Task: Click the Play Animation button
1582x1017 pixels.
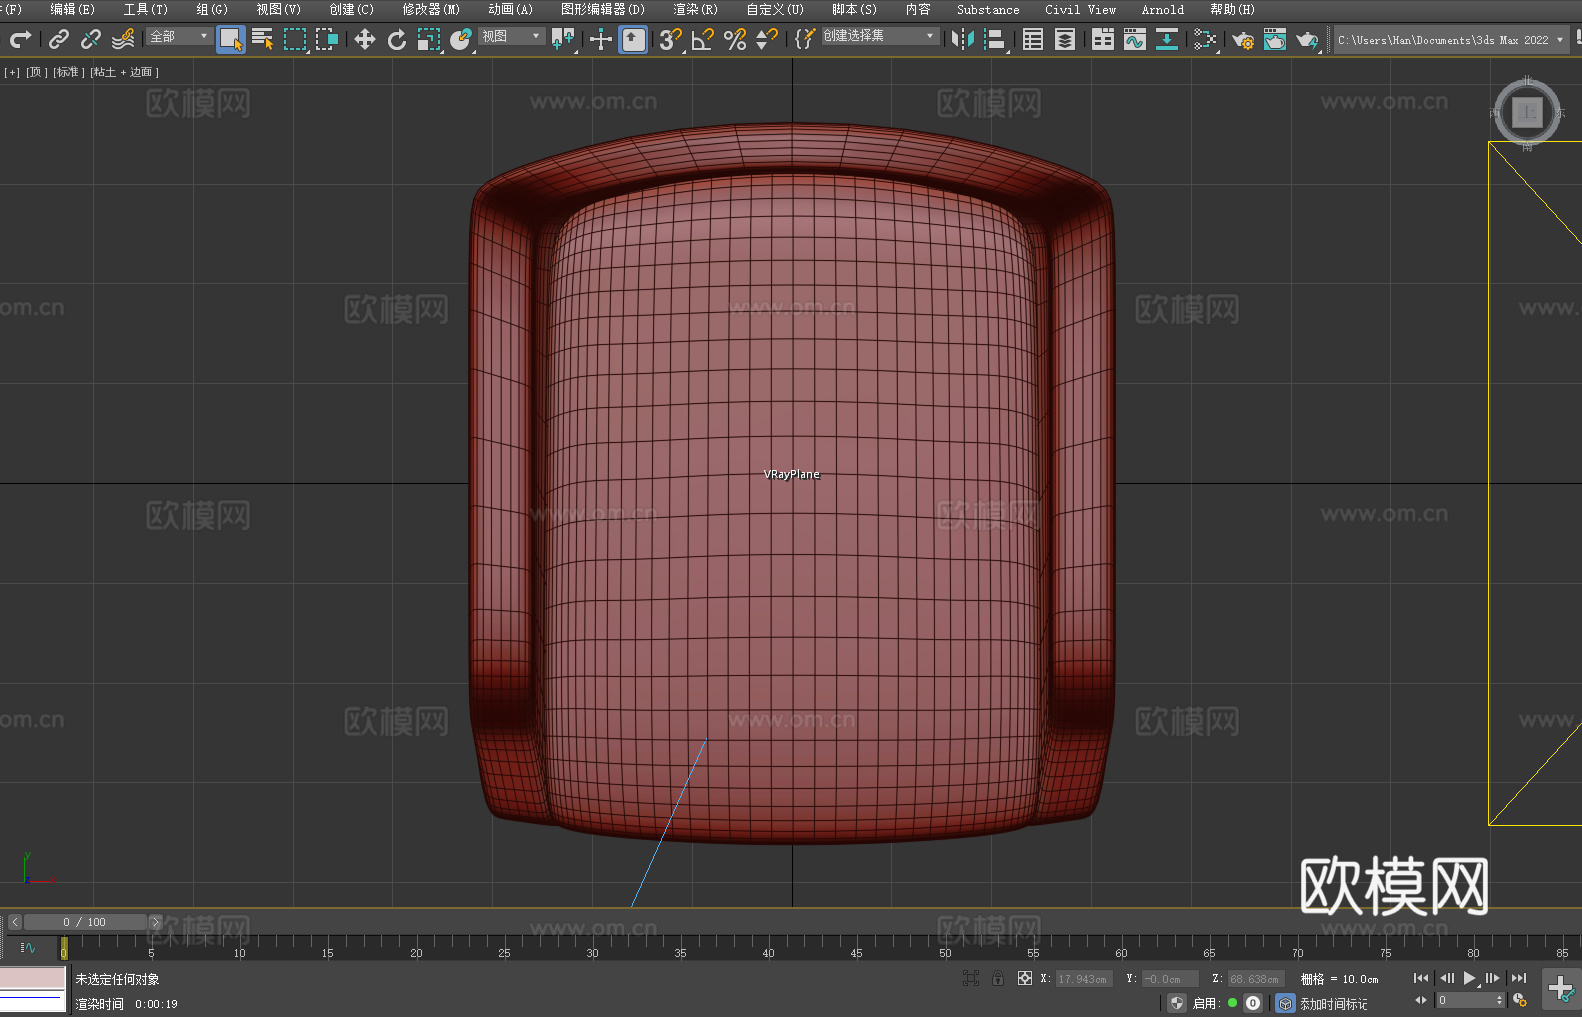Action: 1470,978
